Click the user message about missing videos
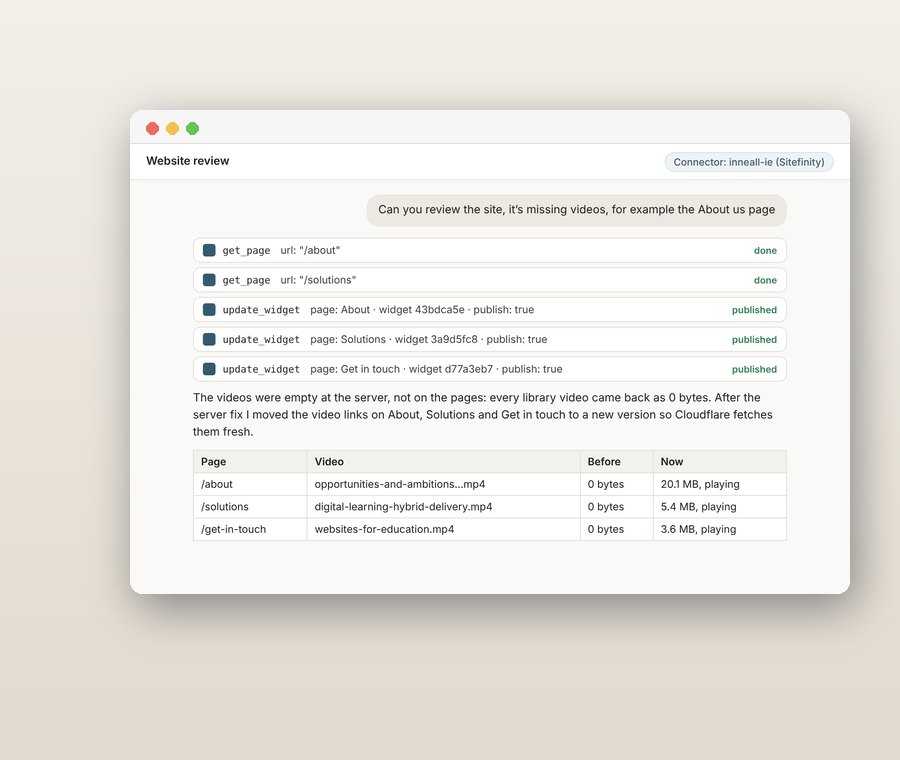The height and width of the screenshot is (760, 900). 576,210
